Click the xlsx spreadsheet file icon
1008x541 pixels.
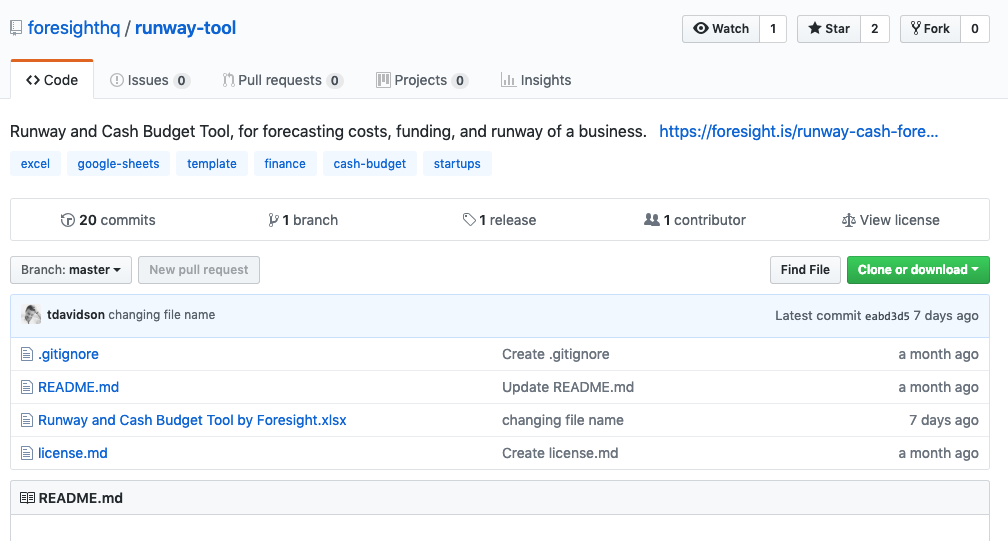[27, 420]
